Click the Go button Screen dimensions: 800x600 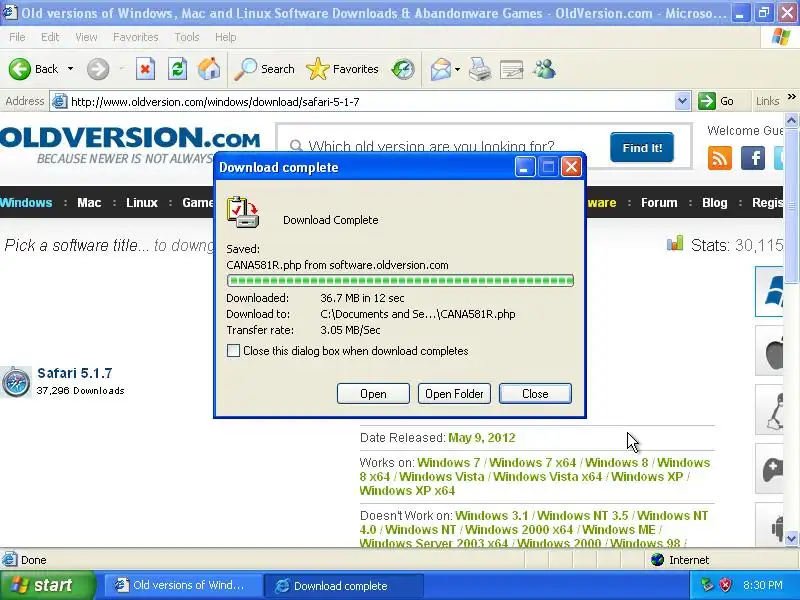pos(716,102)
